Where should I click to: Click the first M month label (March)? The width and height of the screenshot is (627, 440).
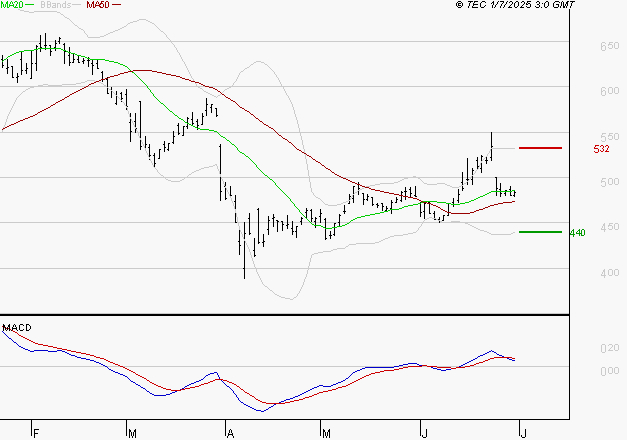(x=132, y=434)
